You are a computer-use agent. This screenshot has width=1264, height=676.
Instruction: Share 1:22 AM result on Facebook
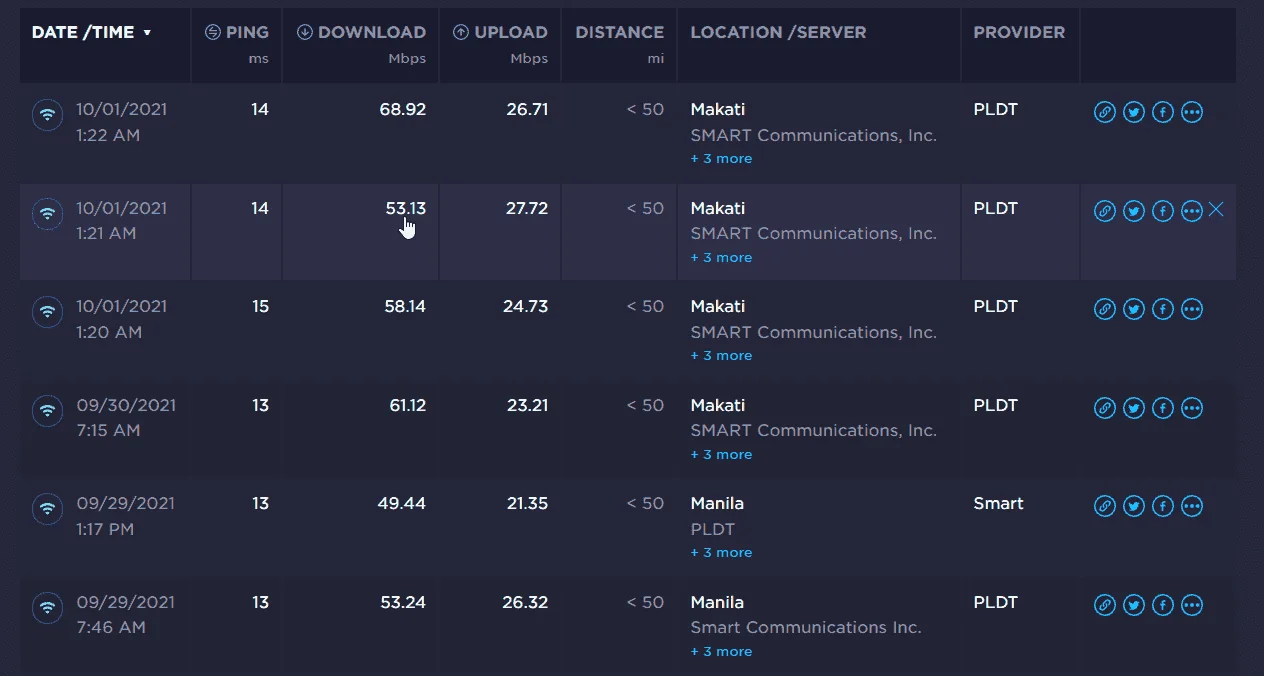(x=1162, y=112)
